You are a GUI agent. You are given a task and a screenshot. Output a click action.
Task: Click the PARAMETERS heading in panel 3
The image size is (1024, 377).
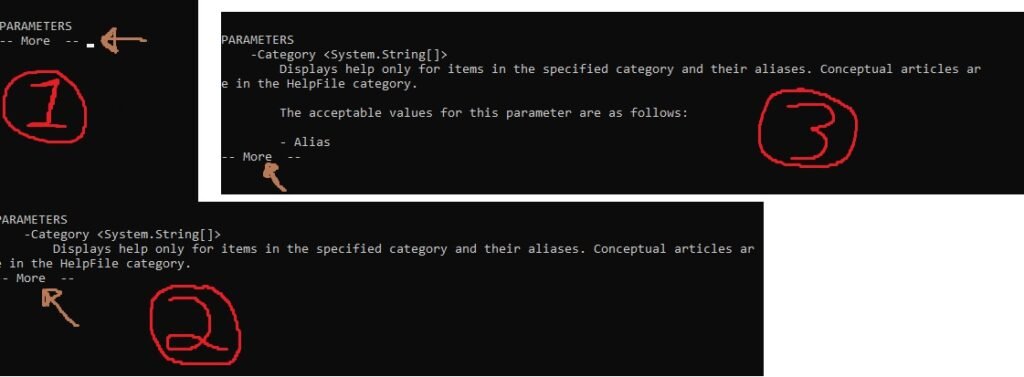click(x=258, y=40)
